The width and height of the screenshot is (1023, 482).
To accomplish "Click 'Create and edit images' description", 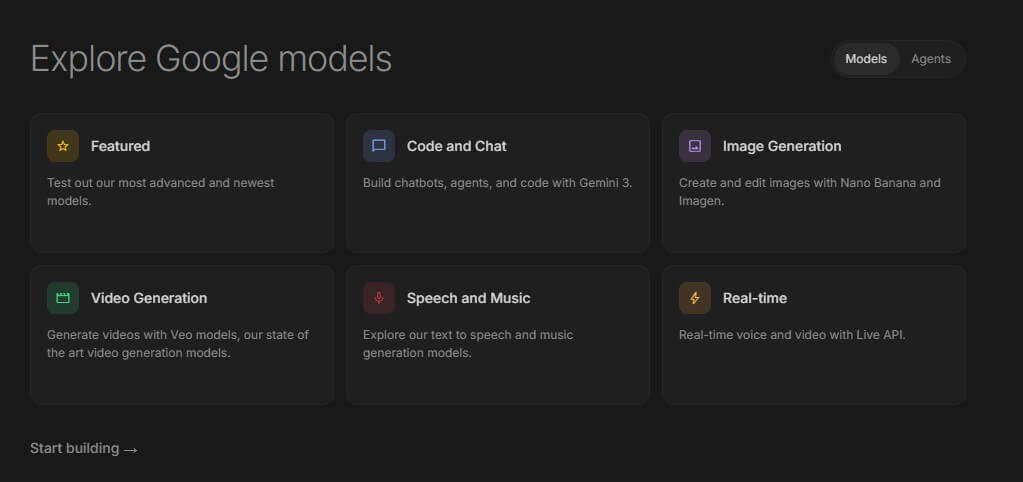I will pos(810,192).
